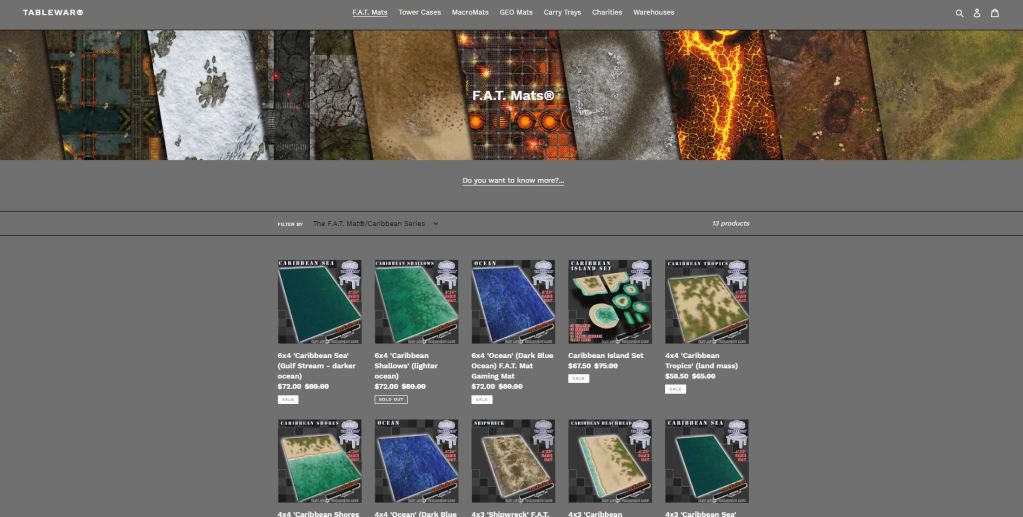
Task: Open the 4x3 Caribbean Beachhead thumbnail
Action: point(610,461)
